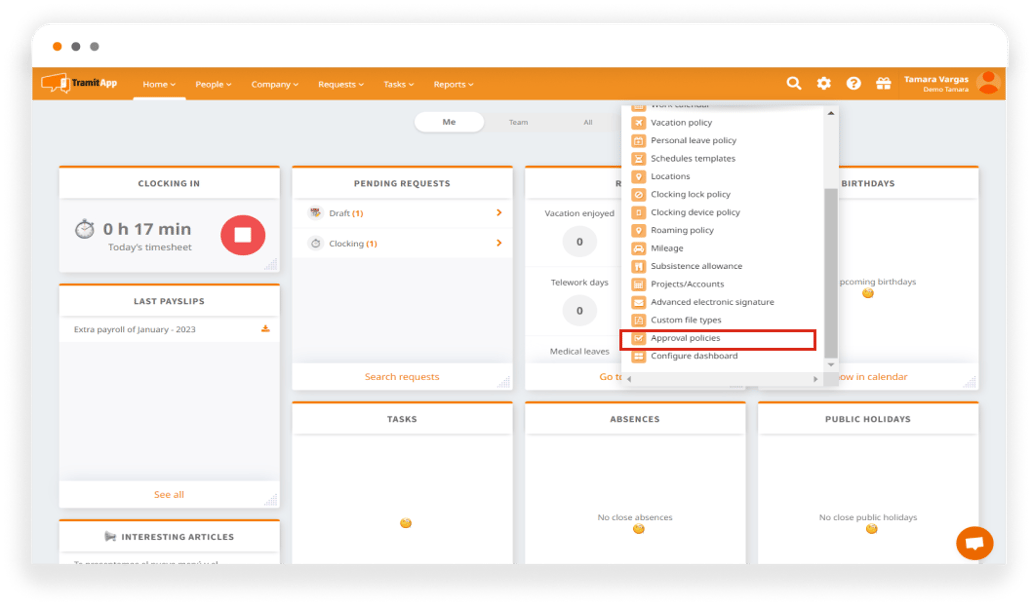The image size is (1032, 606).
Task: Click the menu scrollbar down arrow
Action: (x=830, y=364)
